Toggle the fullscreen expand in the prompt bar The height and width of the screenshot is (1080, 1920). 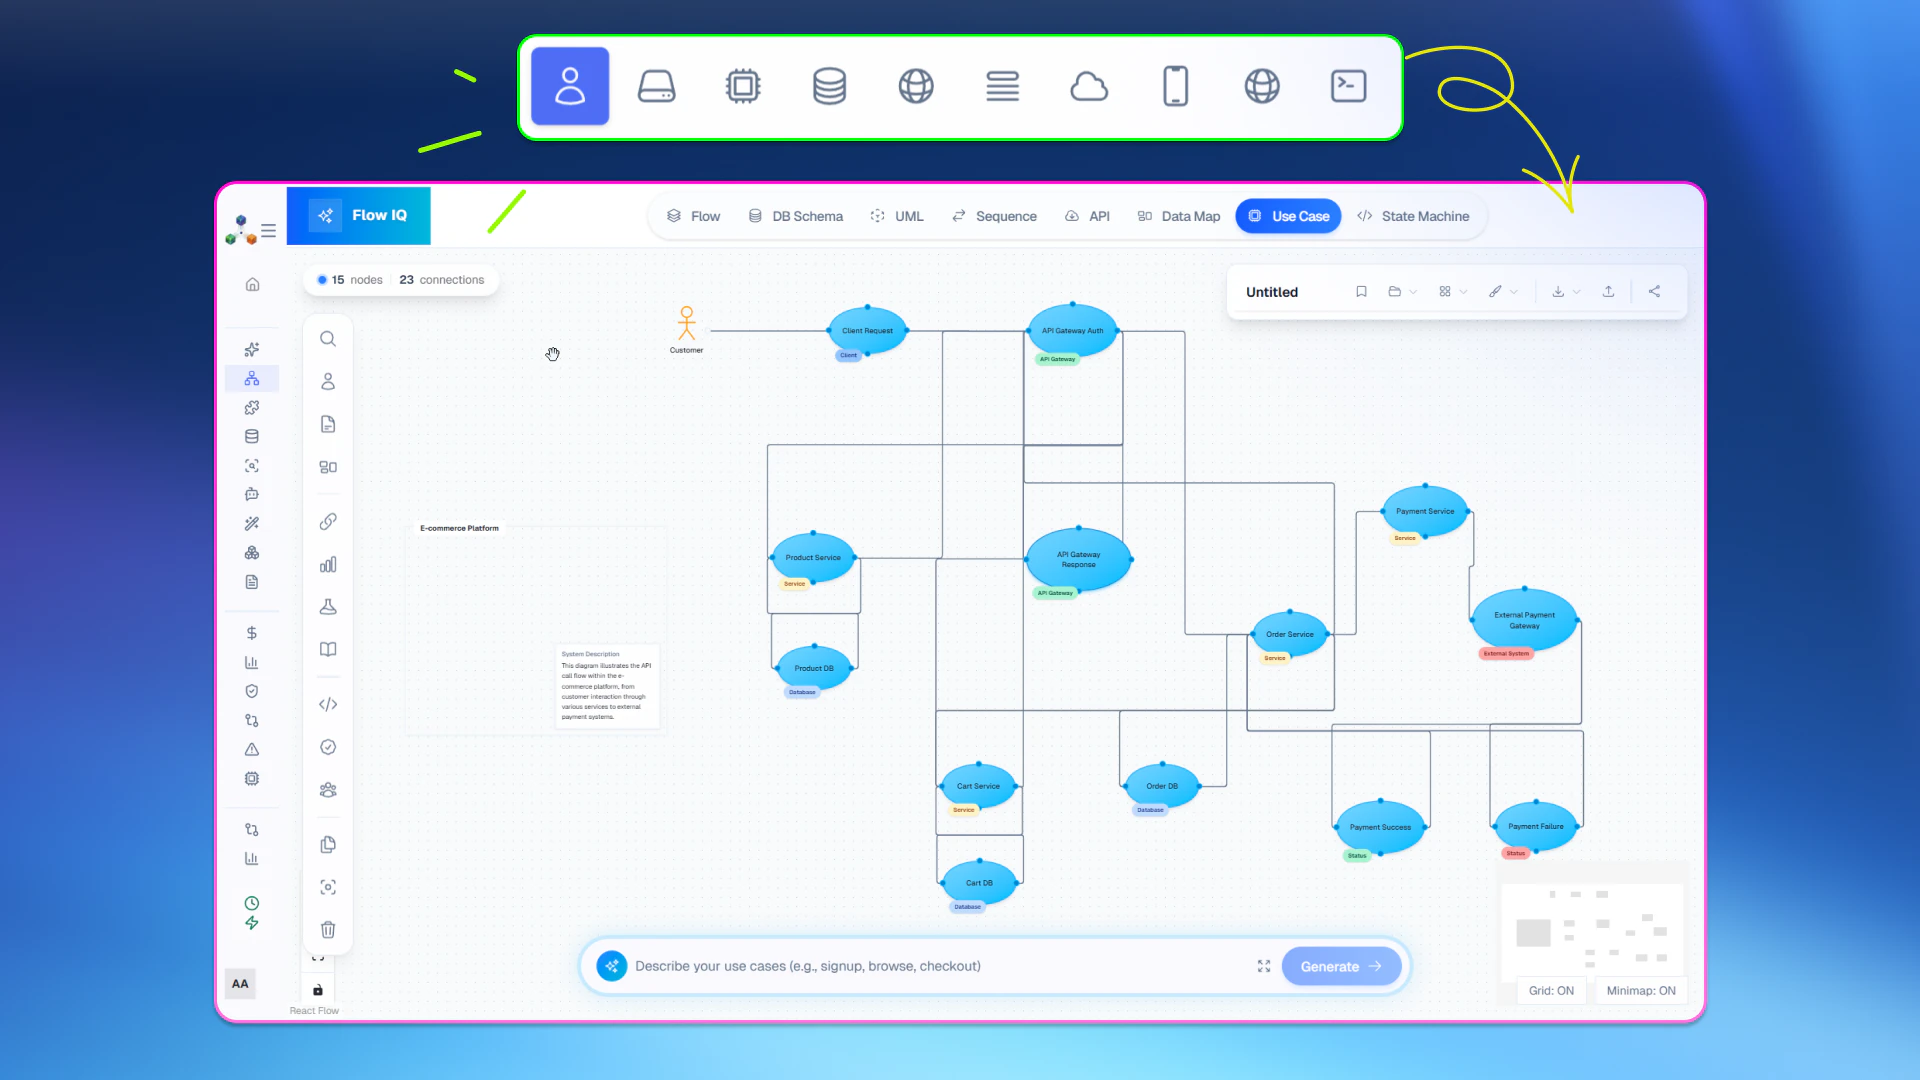pos(1263,966)
